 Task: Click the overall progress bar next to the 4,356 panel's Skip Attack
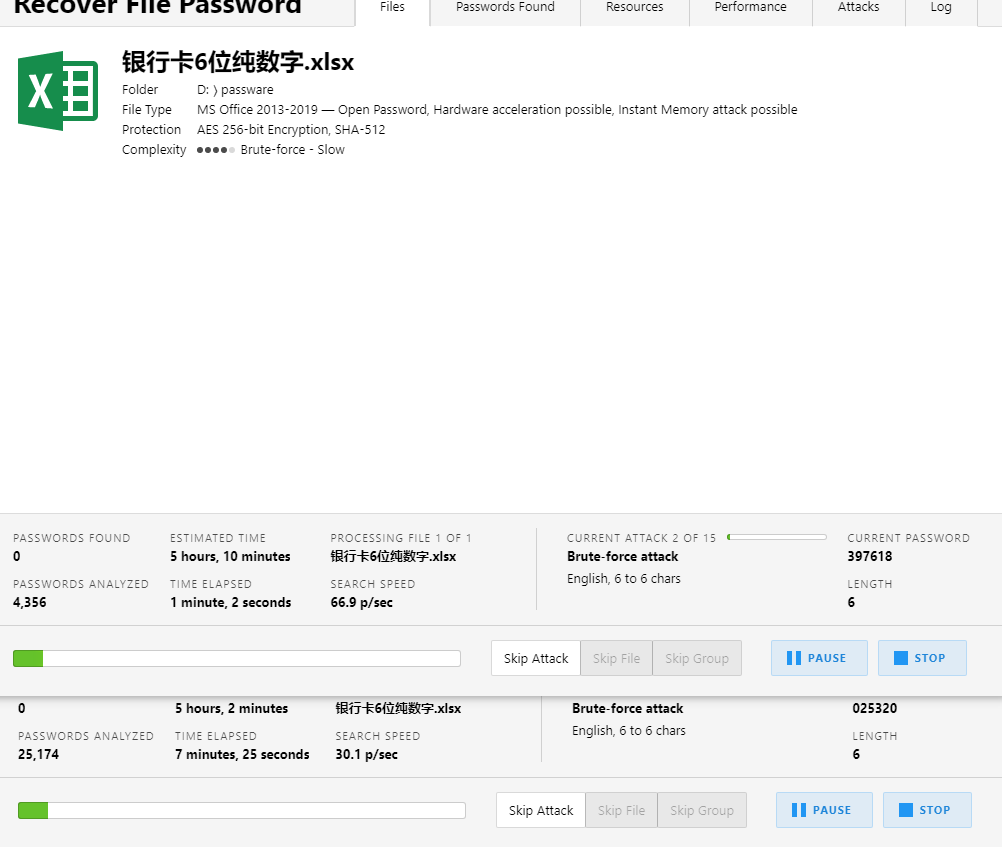[x=236, y=658]
